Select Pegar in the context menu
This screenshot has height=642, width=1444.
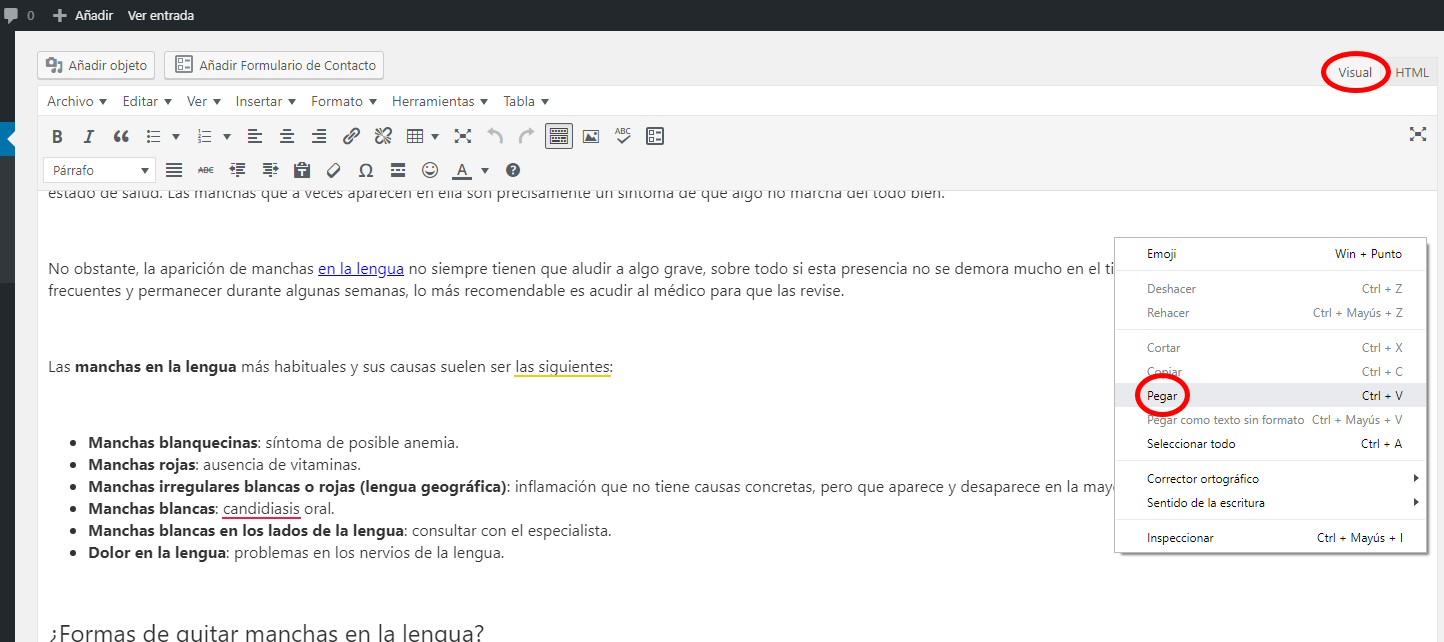click(1162, 396)
